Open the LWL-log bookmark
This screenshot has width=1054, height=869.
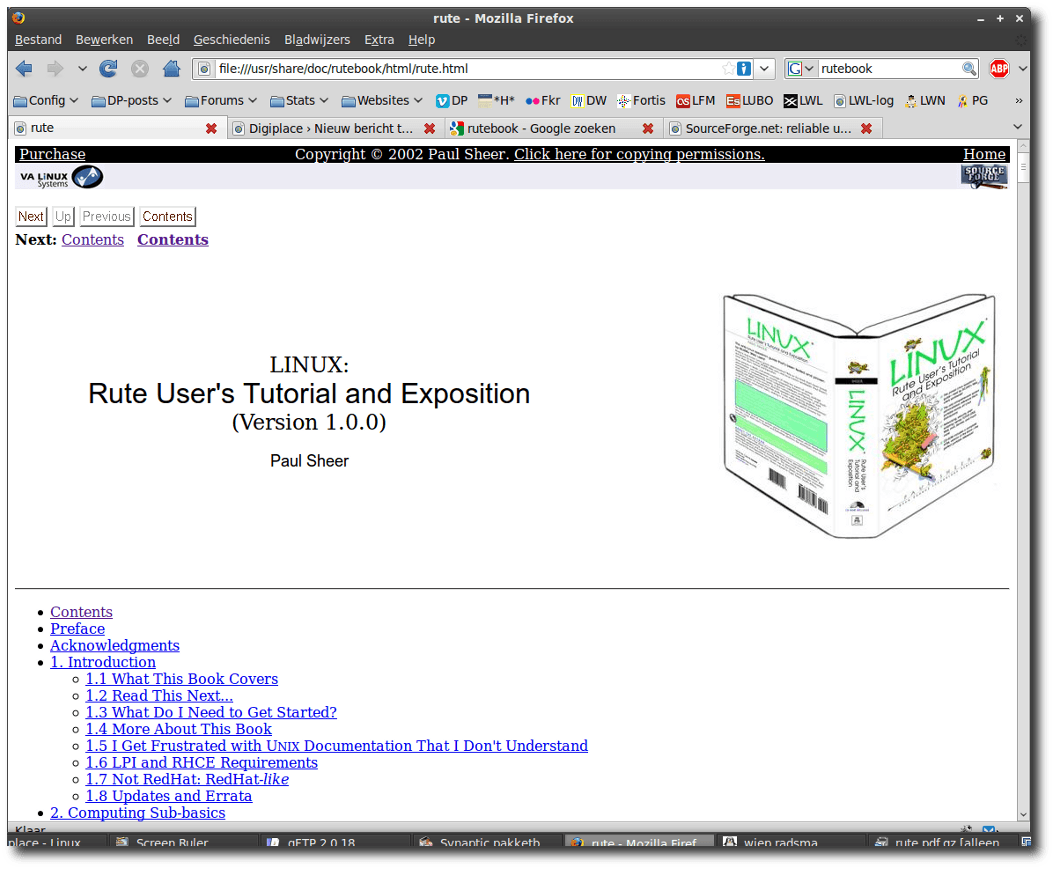864,101
